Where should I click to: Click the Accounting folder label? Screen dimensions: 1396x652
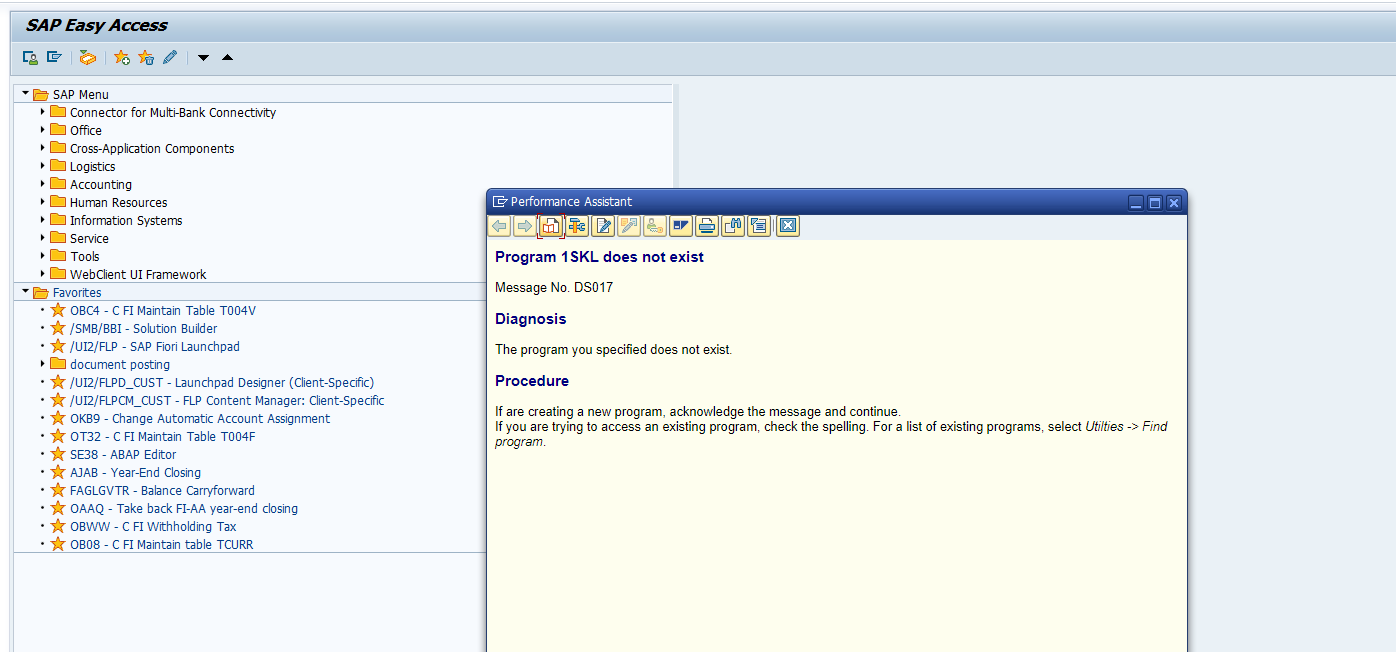pyautogui.click(x=100, y=185)
